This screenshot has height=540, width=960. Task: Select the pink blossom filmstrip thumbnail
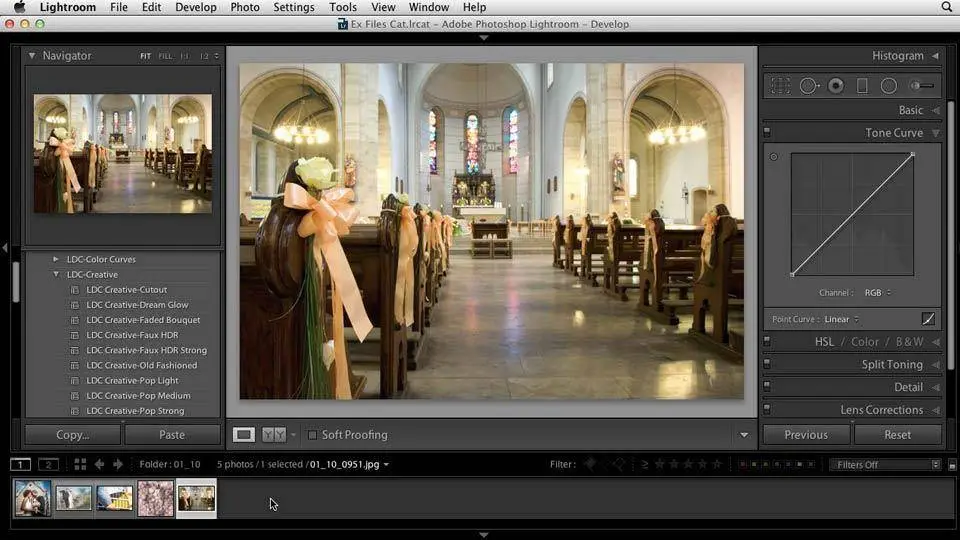coord(155,498)
